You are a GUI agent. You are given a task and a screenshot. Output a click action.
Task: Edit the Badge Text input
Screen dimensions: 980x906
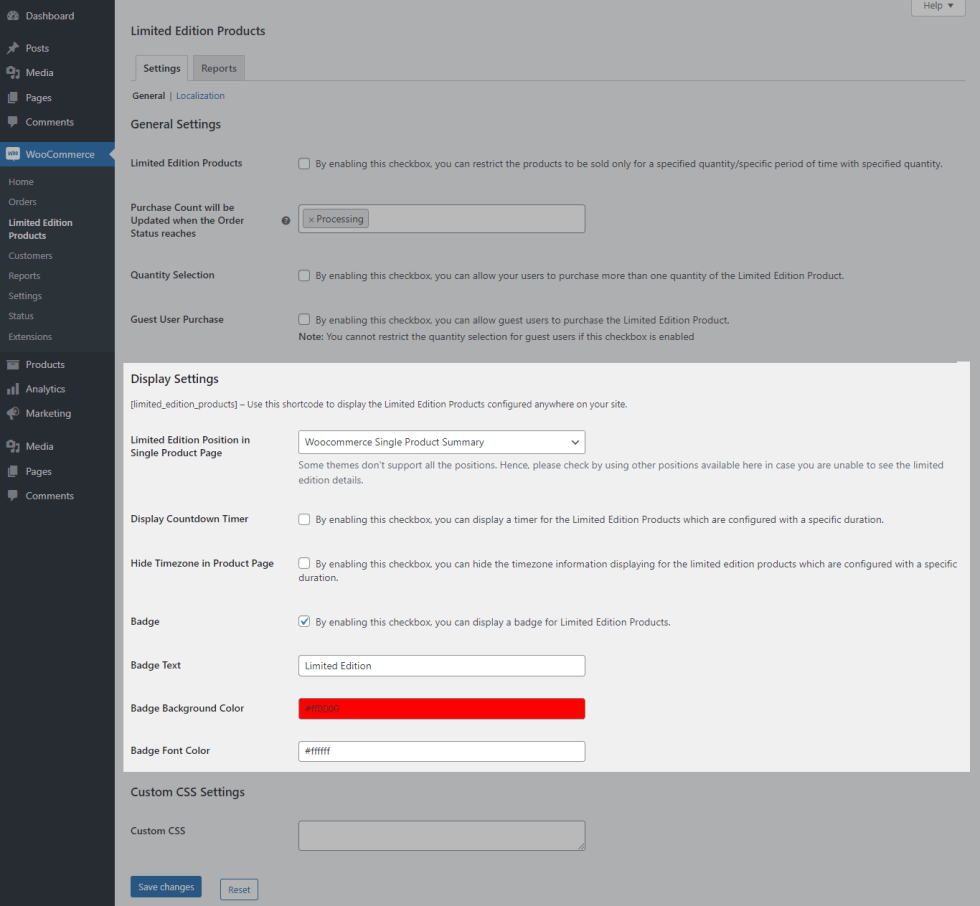coord(441,665)
